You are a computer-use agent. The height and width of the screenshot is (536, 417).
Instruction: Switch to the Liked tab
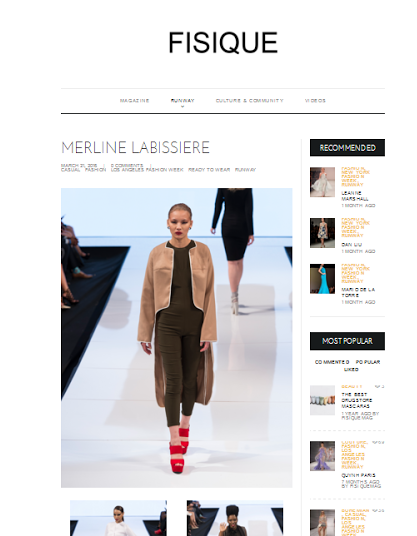[351, 370]
